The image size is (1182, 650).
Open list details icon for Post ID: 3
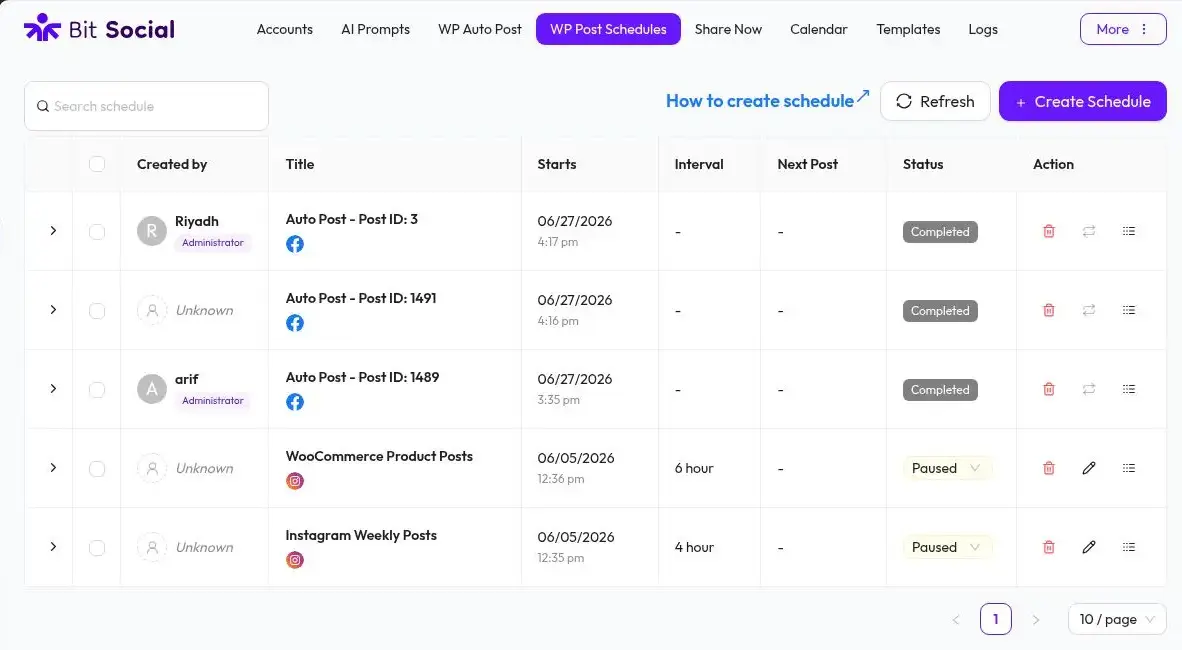click(1128, 231)
